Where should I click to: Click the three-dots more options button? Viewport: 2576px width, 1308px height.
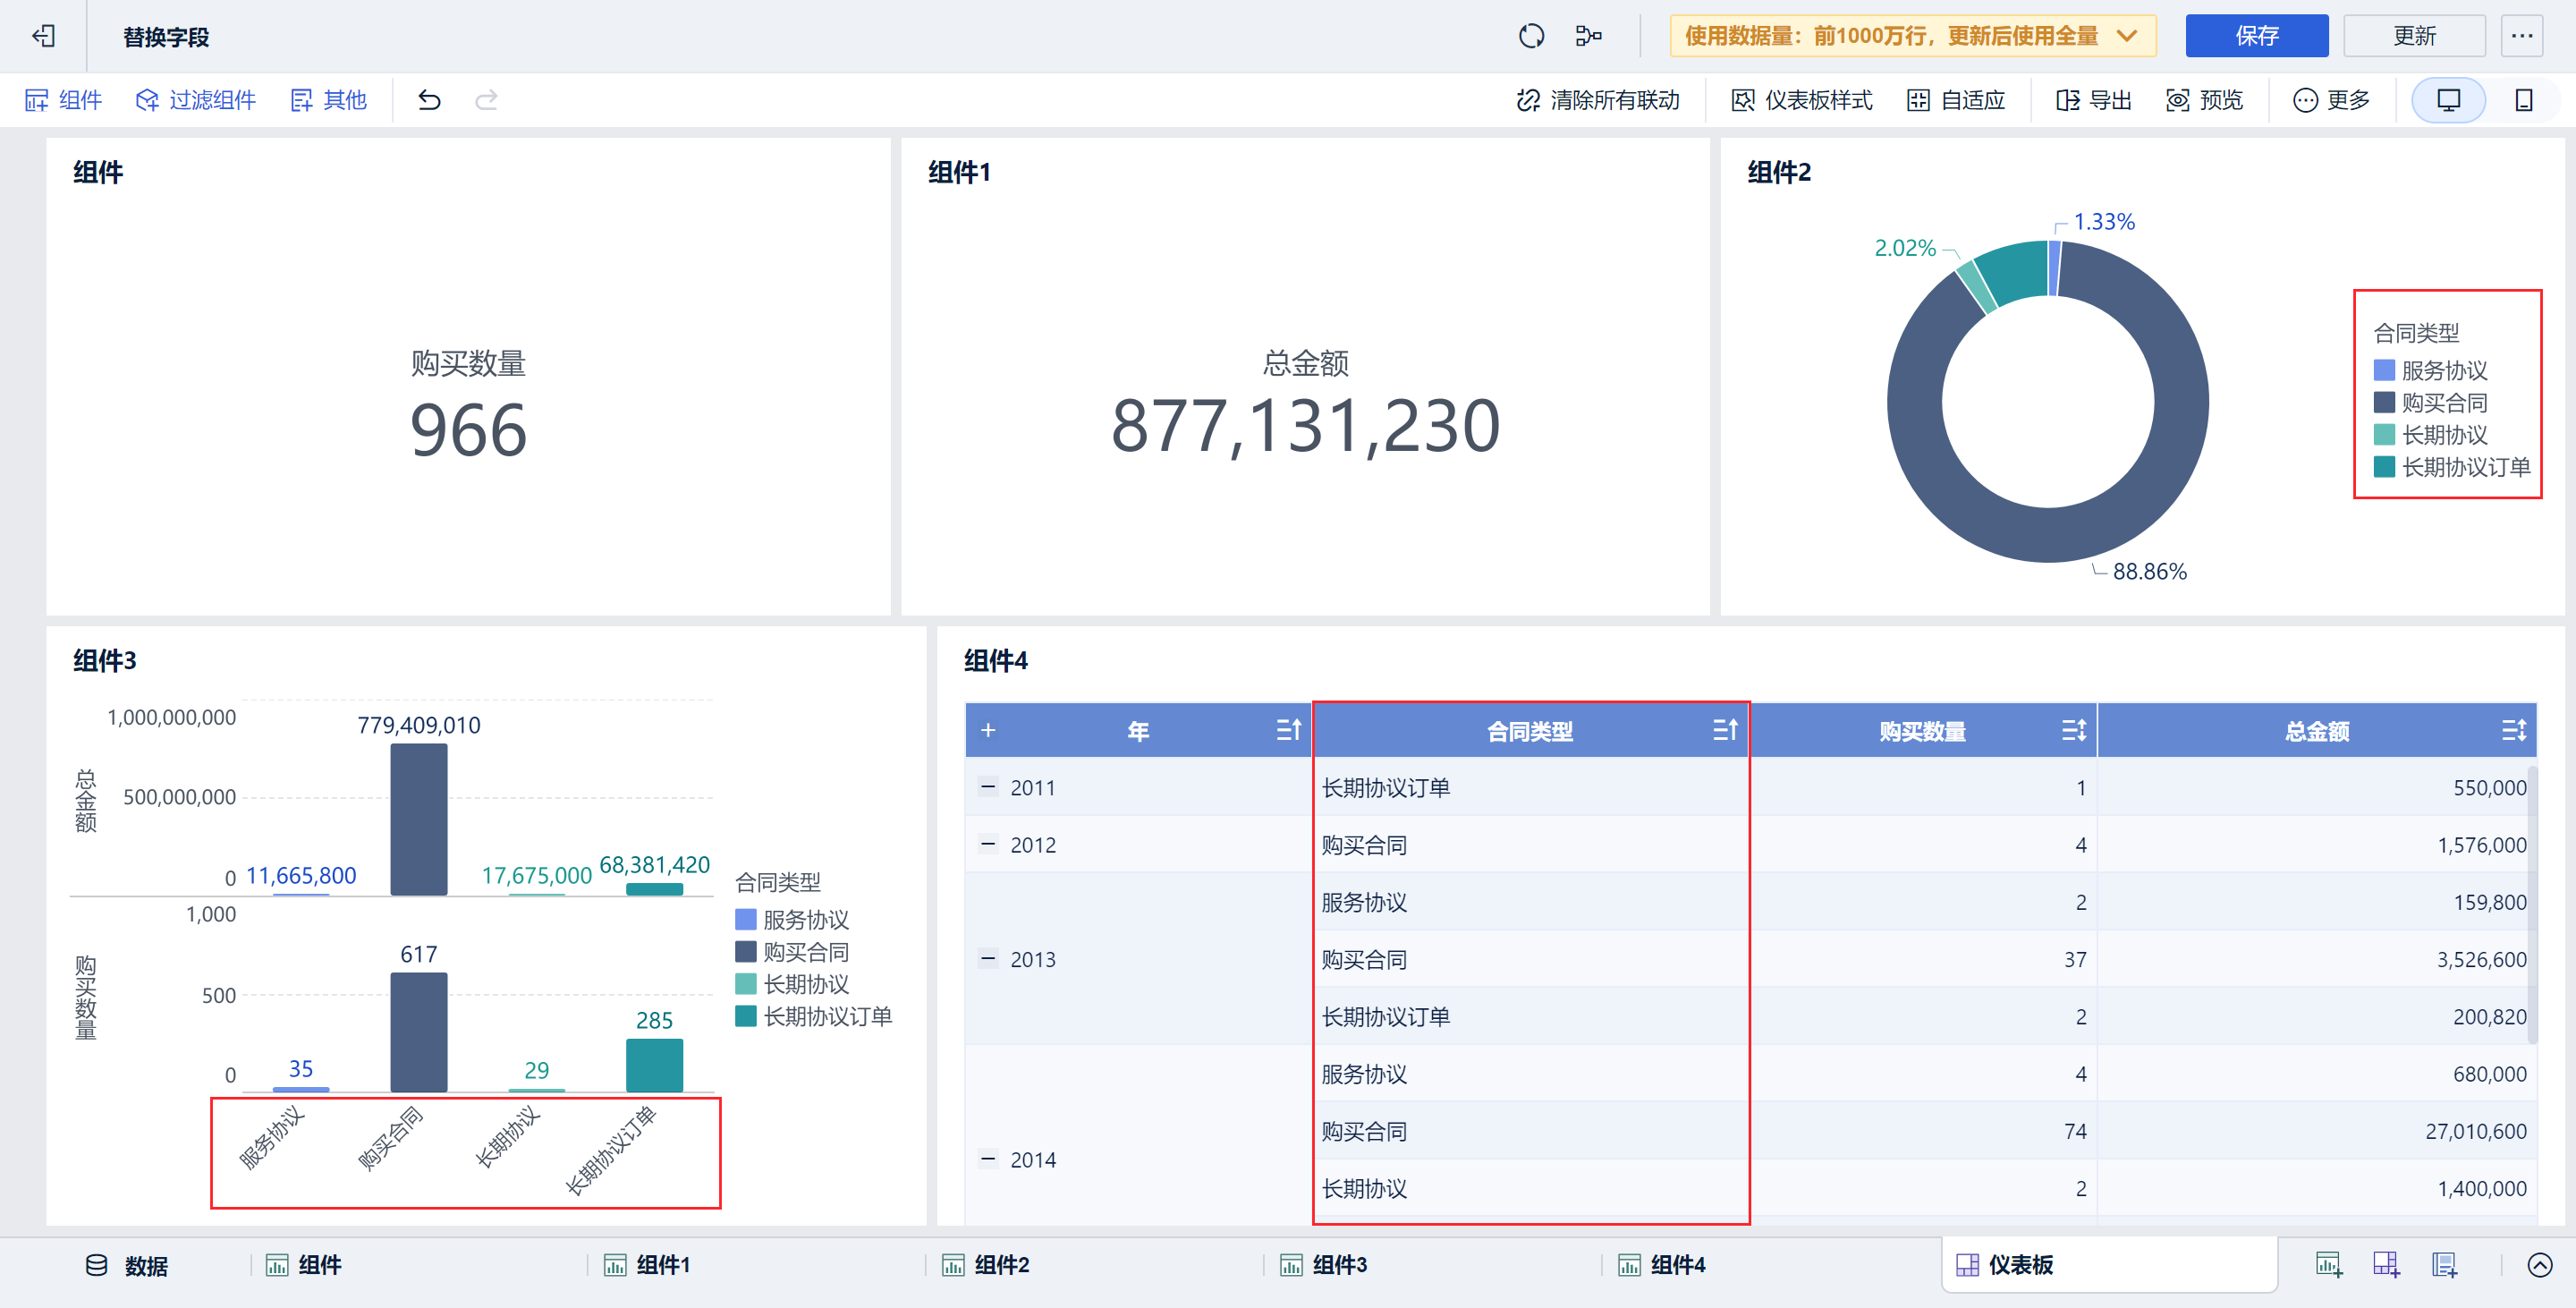pyautogui.click(x=2521, y=37)
